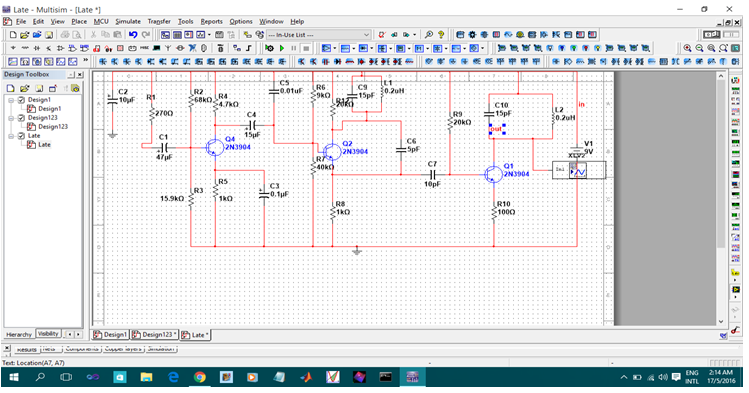Select the Q1 2N3904 transistor
Image resolution: width=749 pixels, height=393 pixels.
tap(493, 174)
